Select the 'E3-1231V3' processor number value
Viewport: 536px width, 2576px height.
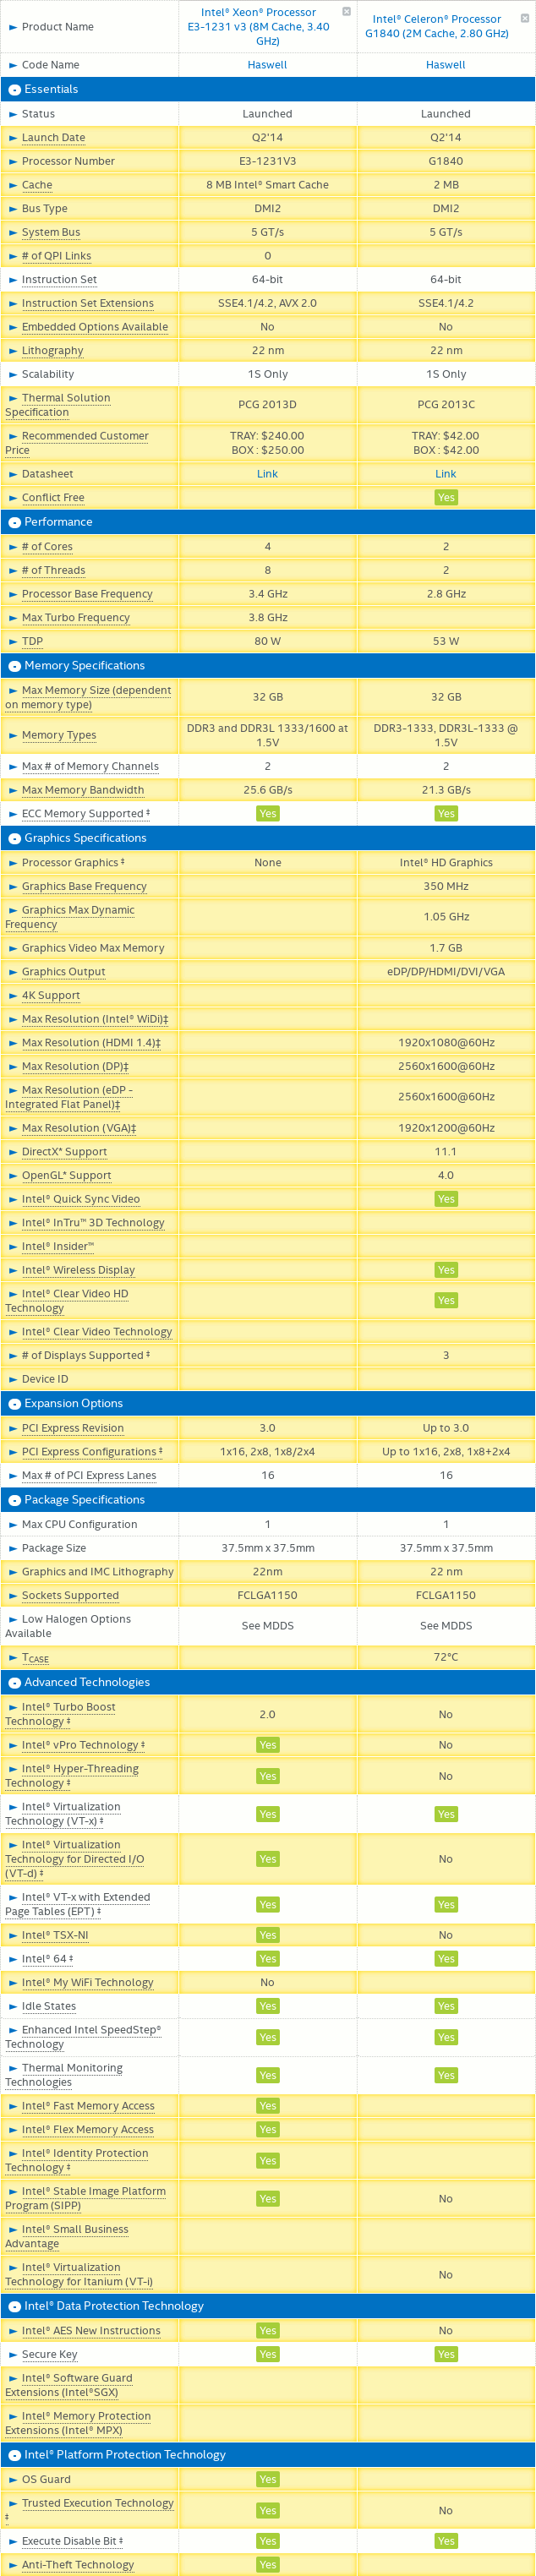(x=267, y=161)
